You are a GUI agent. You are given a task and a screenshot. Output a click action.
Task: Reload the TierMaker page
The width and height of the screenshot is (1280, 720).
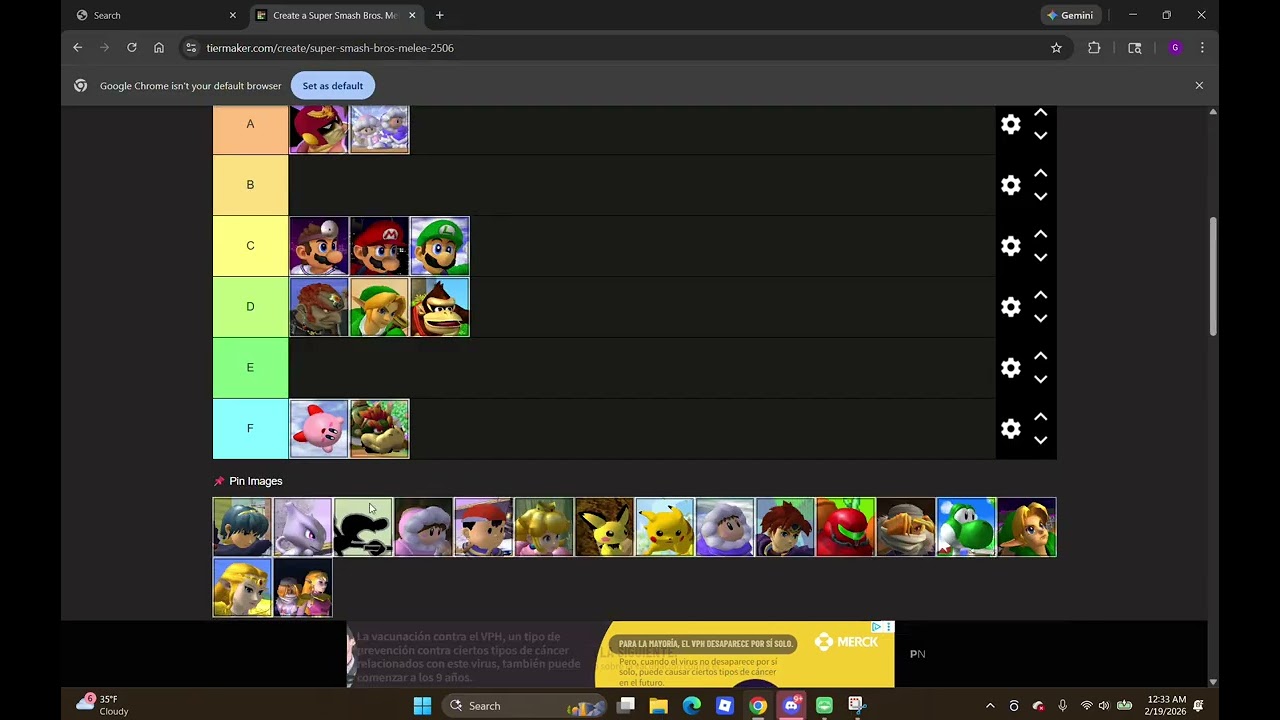[131, 47]
